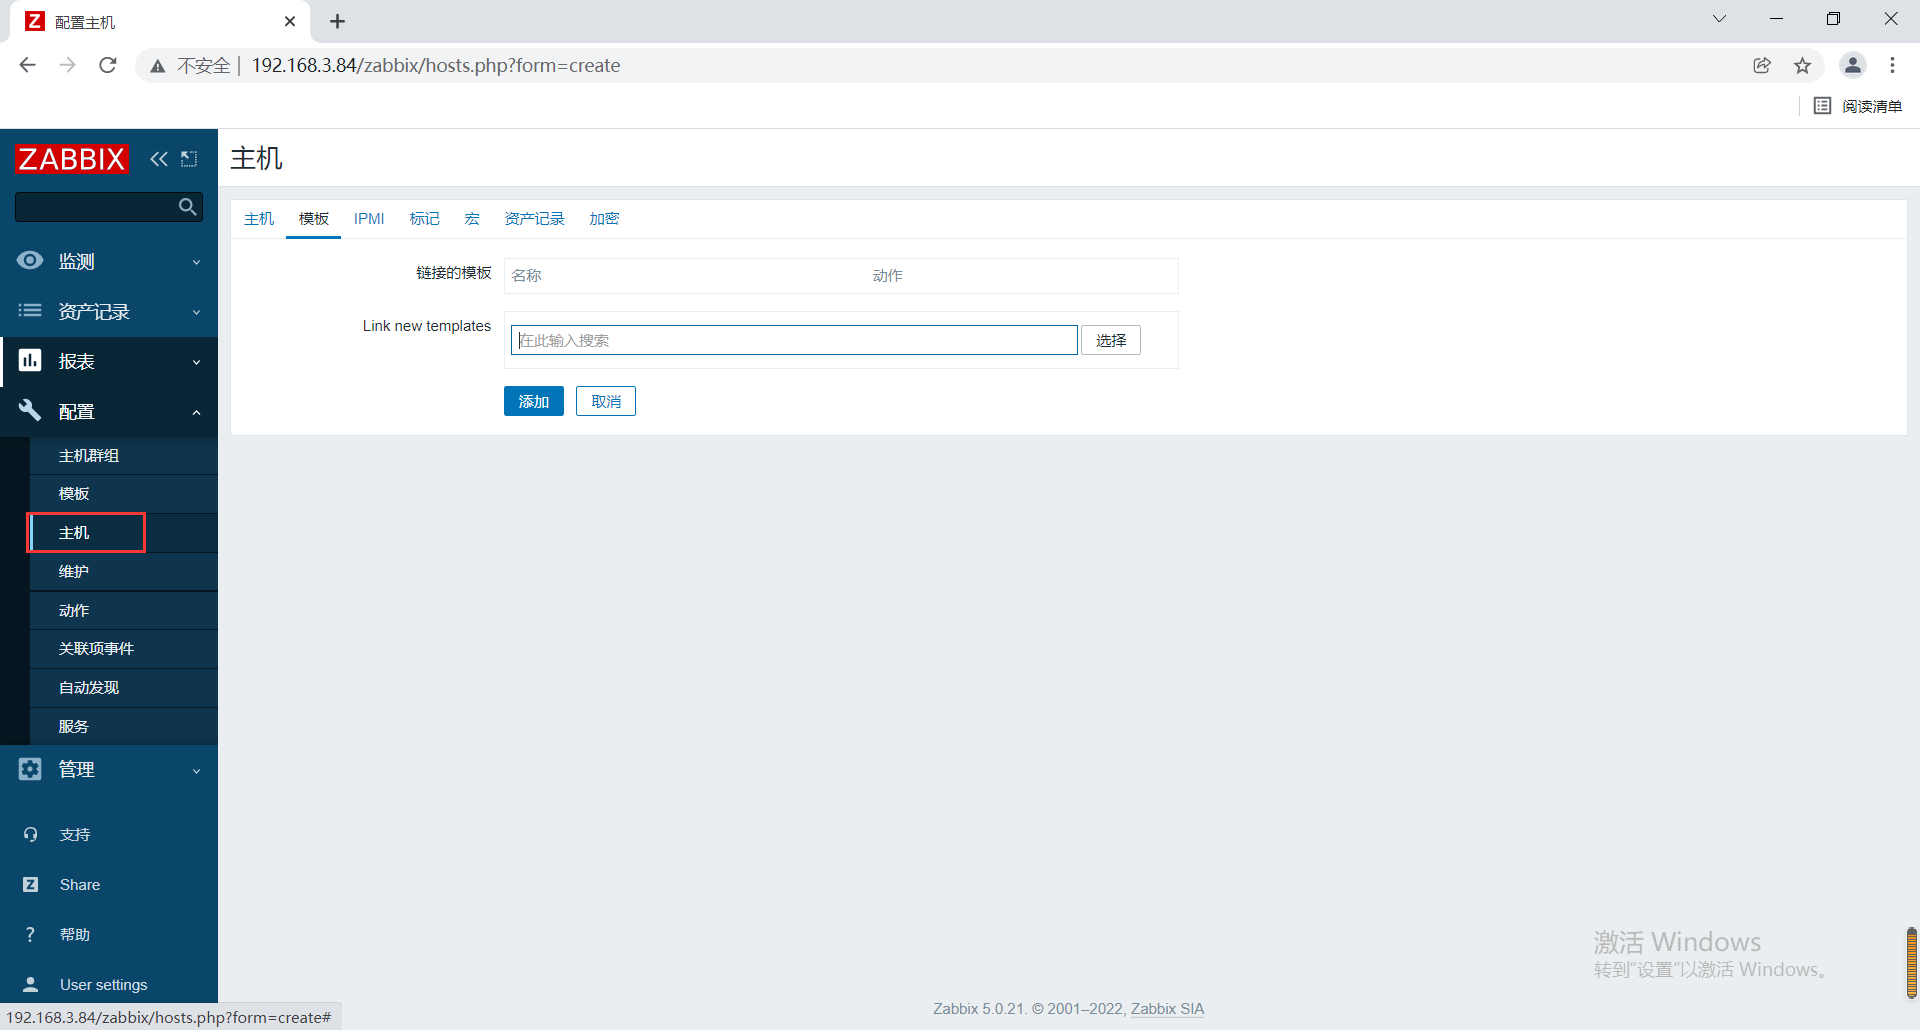
Task: Switch to the 宏 tab
Action: click(472, 218)
